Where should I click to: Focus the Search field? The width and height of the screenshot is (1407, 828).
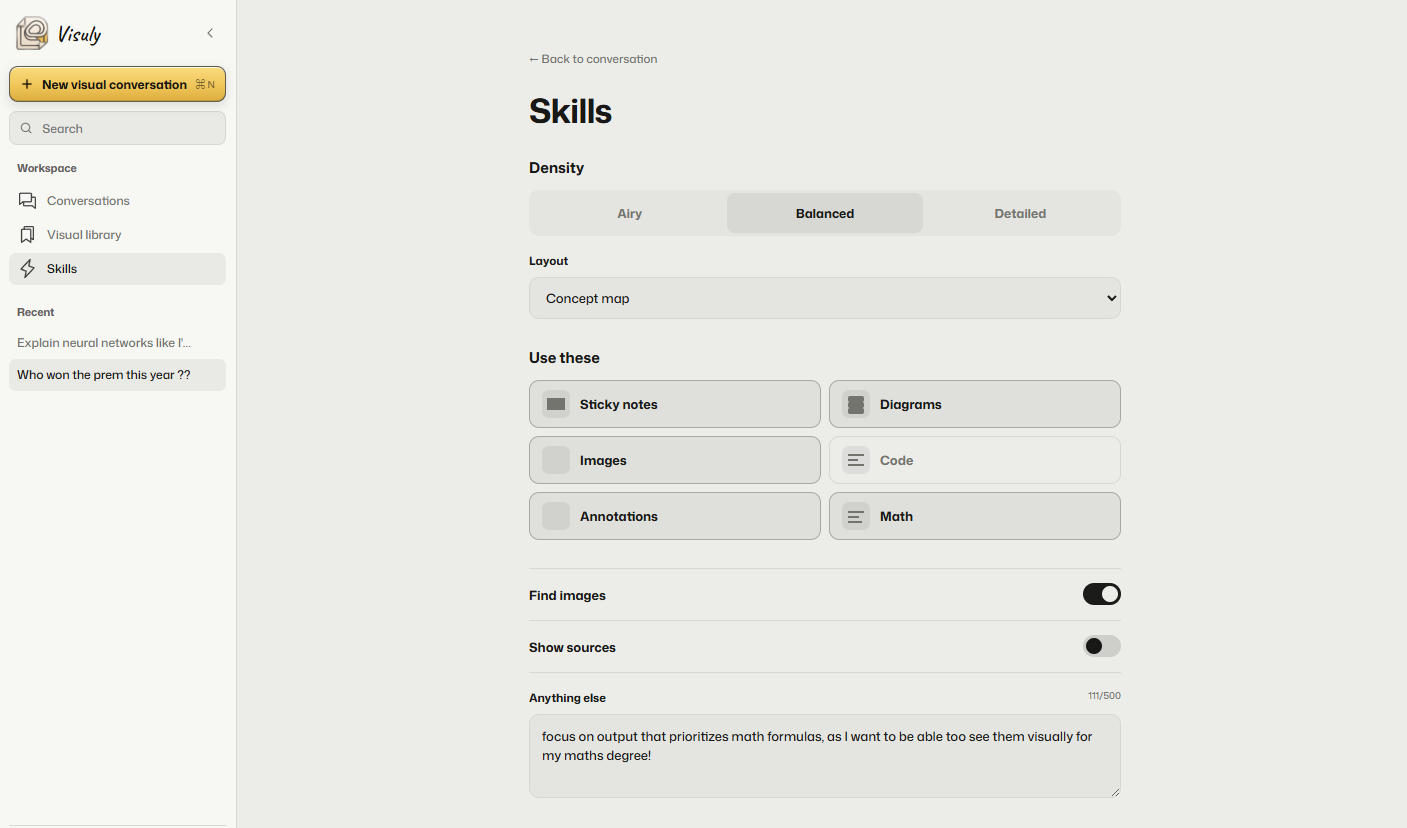pos(117,128)
